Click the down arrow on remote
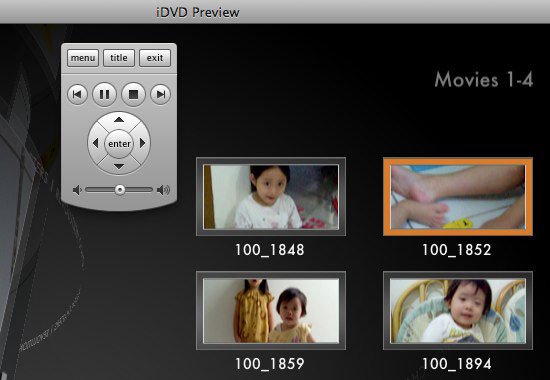The width and height of the screenshot is (550, 380). (x=119, y=166)
